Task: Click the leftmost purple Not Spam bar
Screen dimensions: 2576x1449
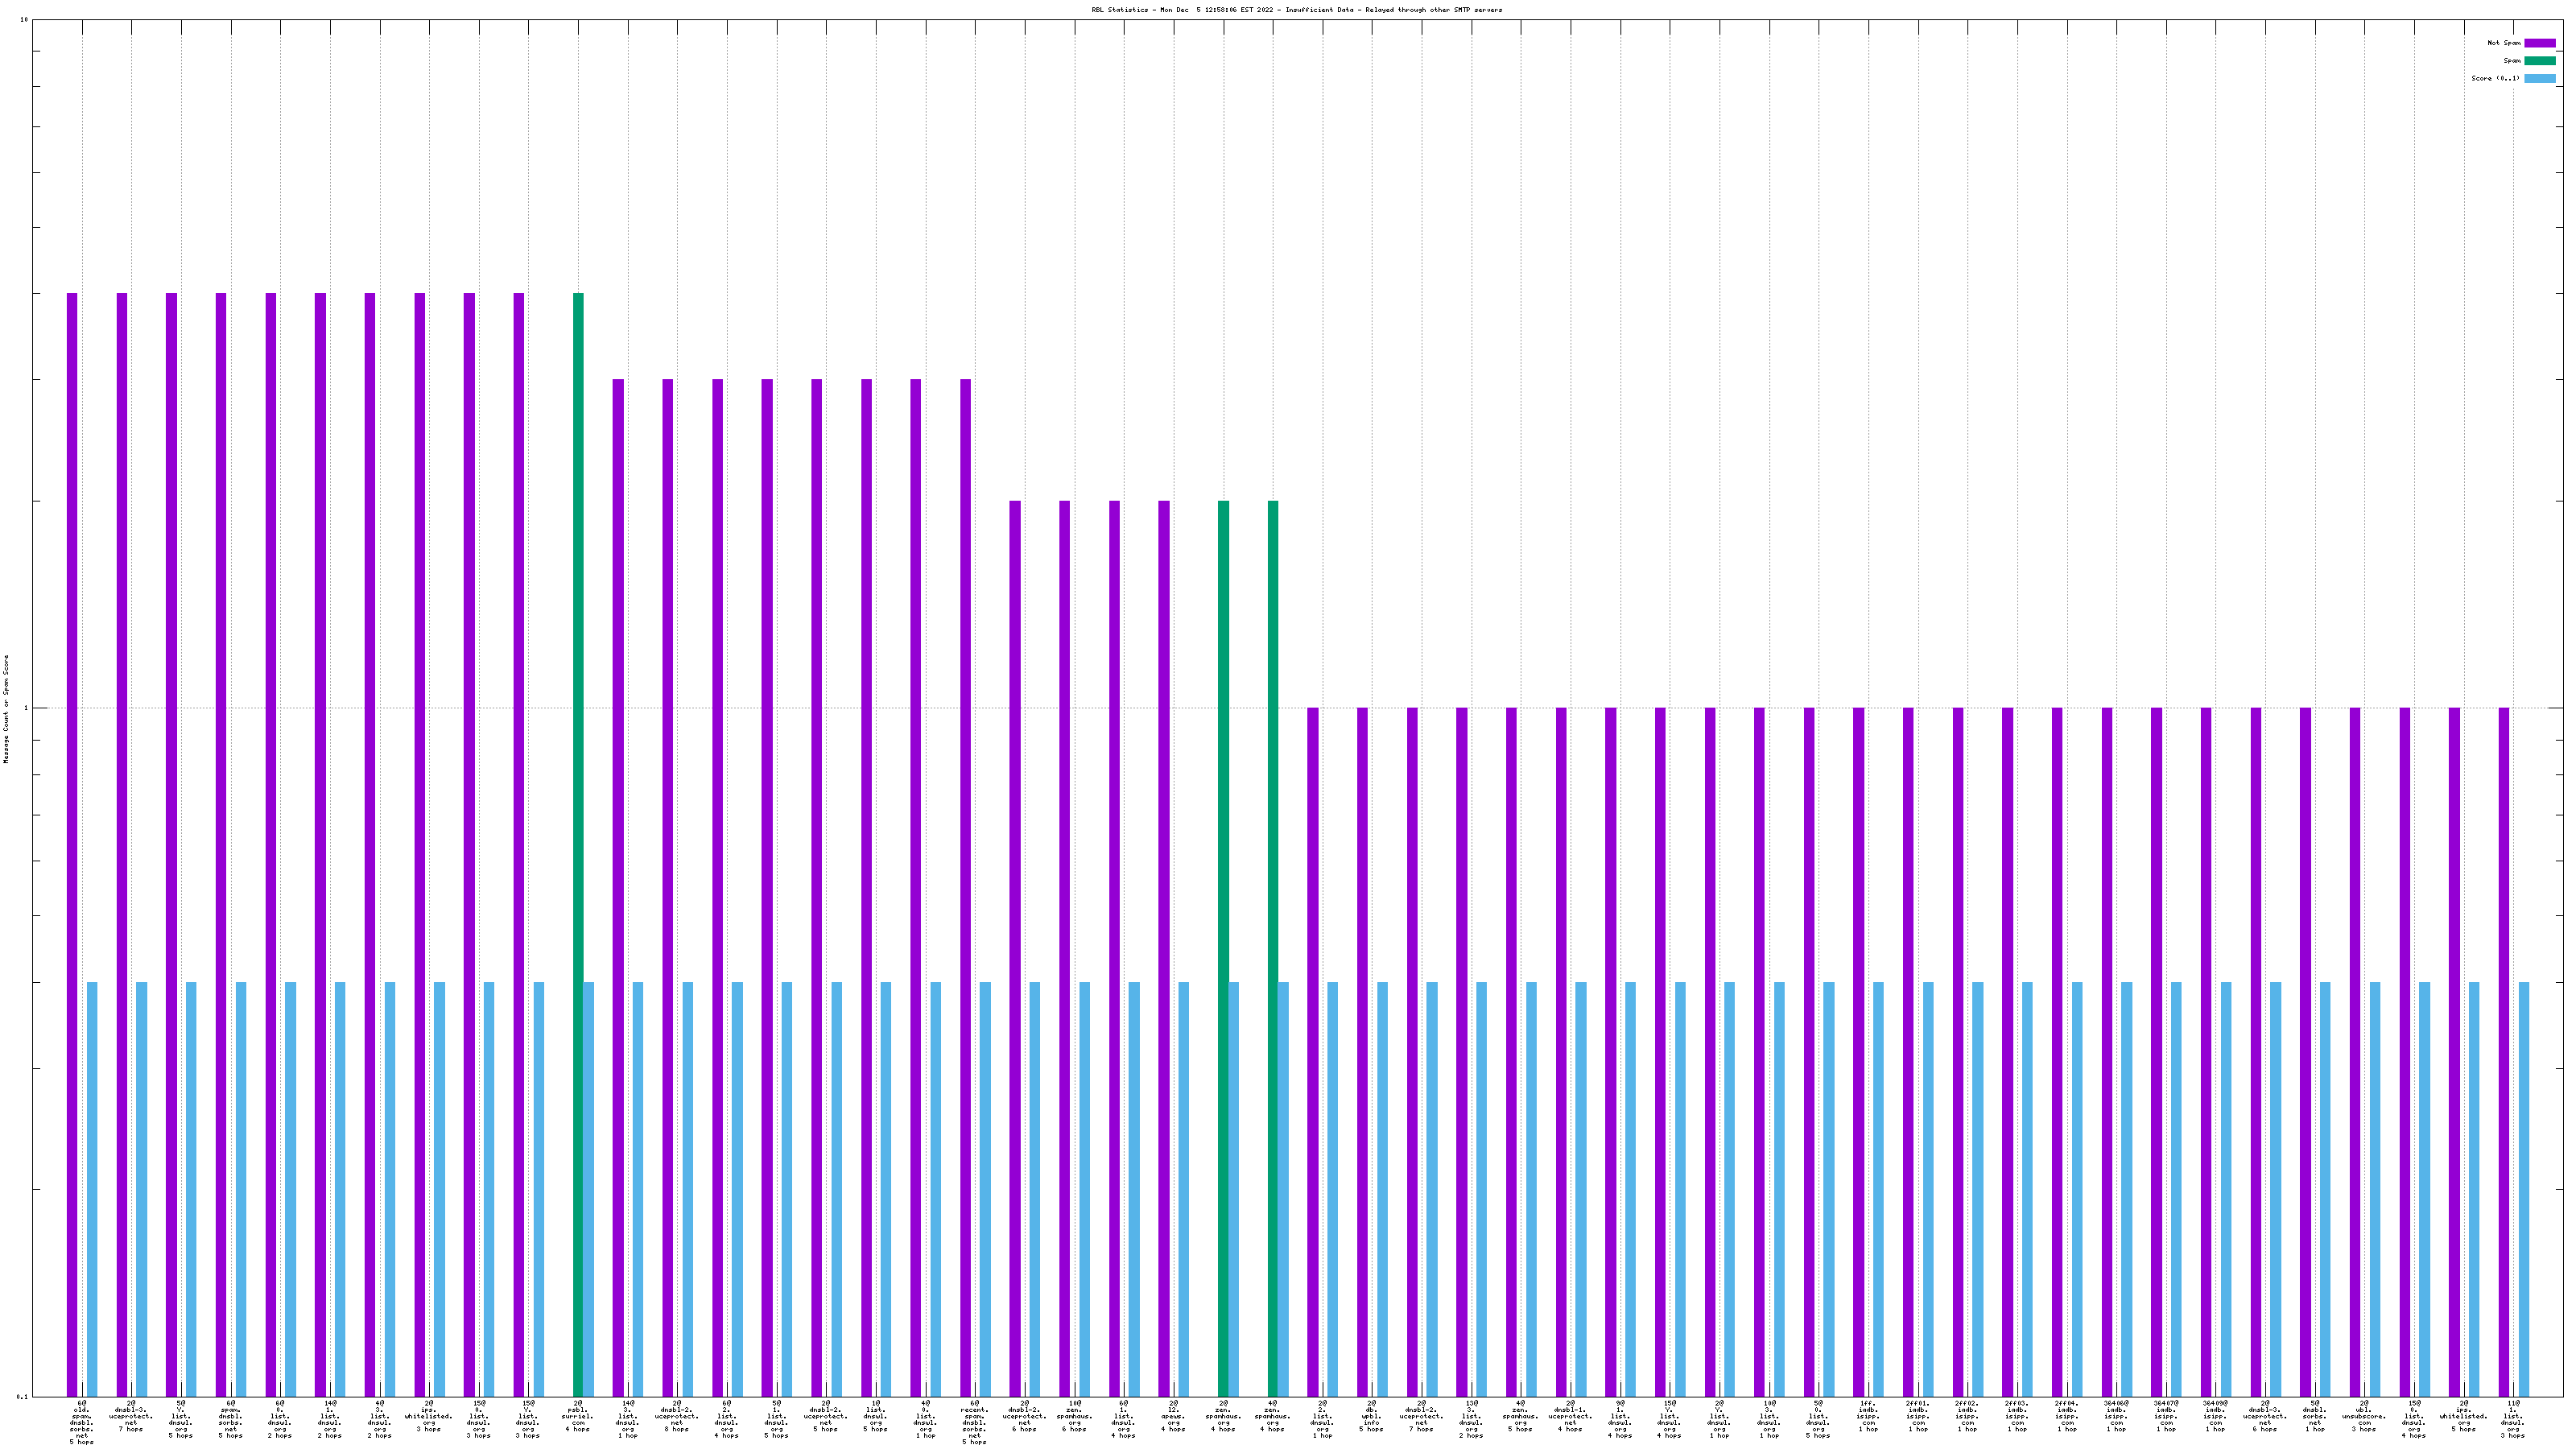Action: pyautogui.click(x=72, y=844)
